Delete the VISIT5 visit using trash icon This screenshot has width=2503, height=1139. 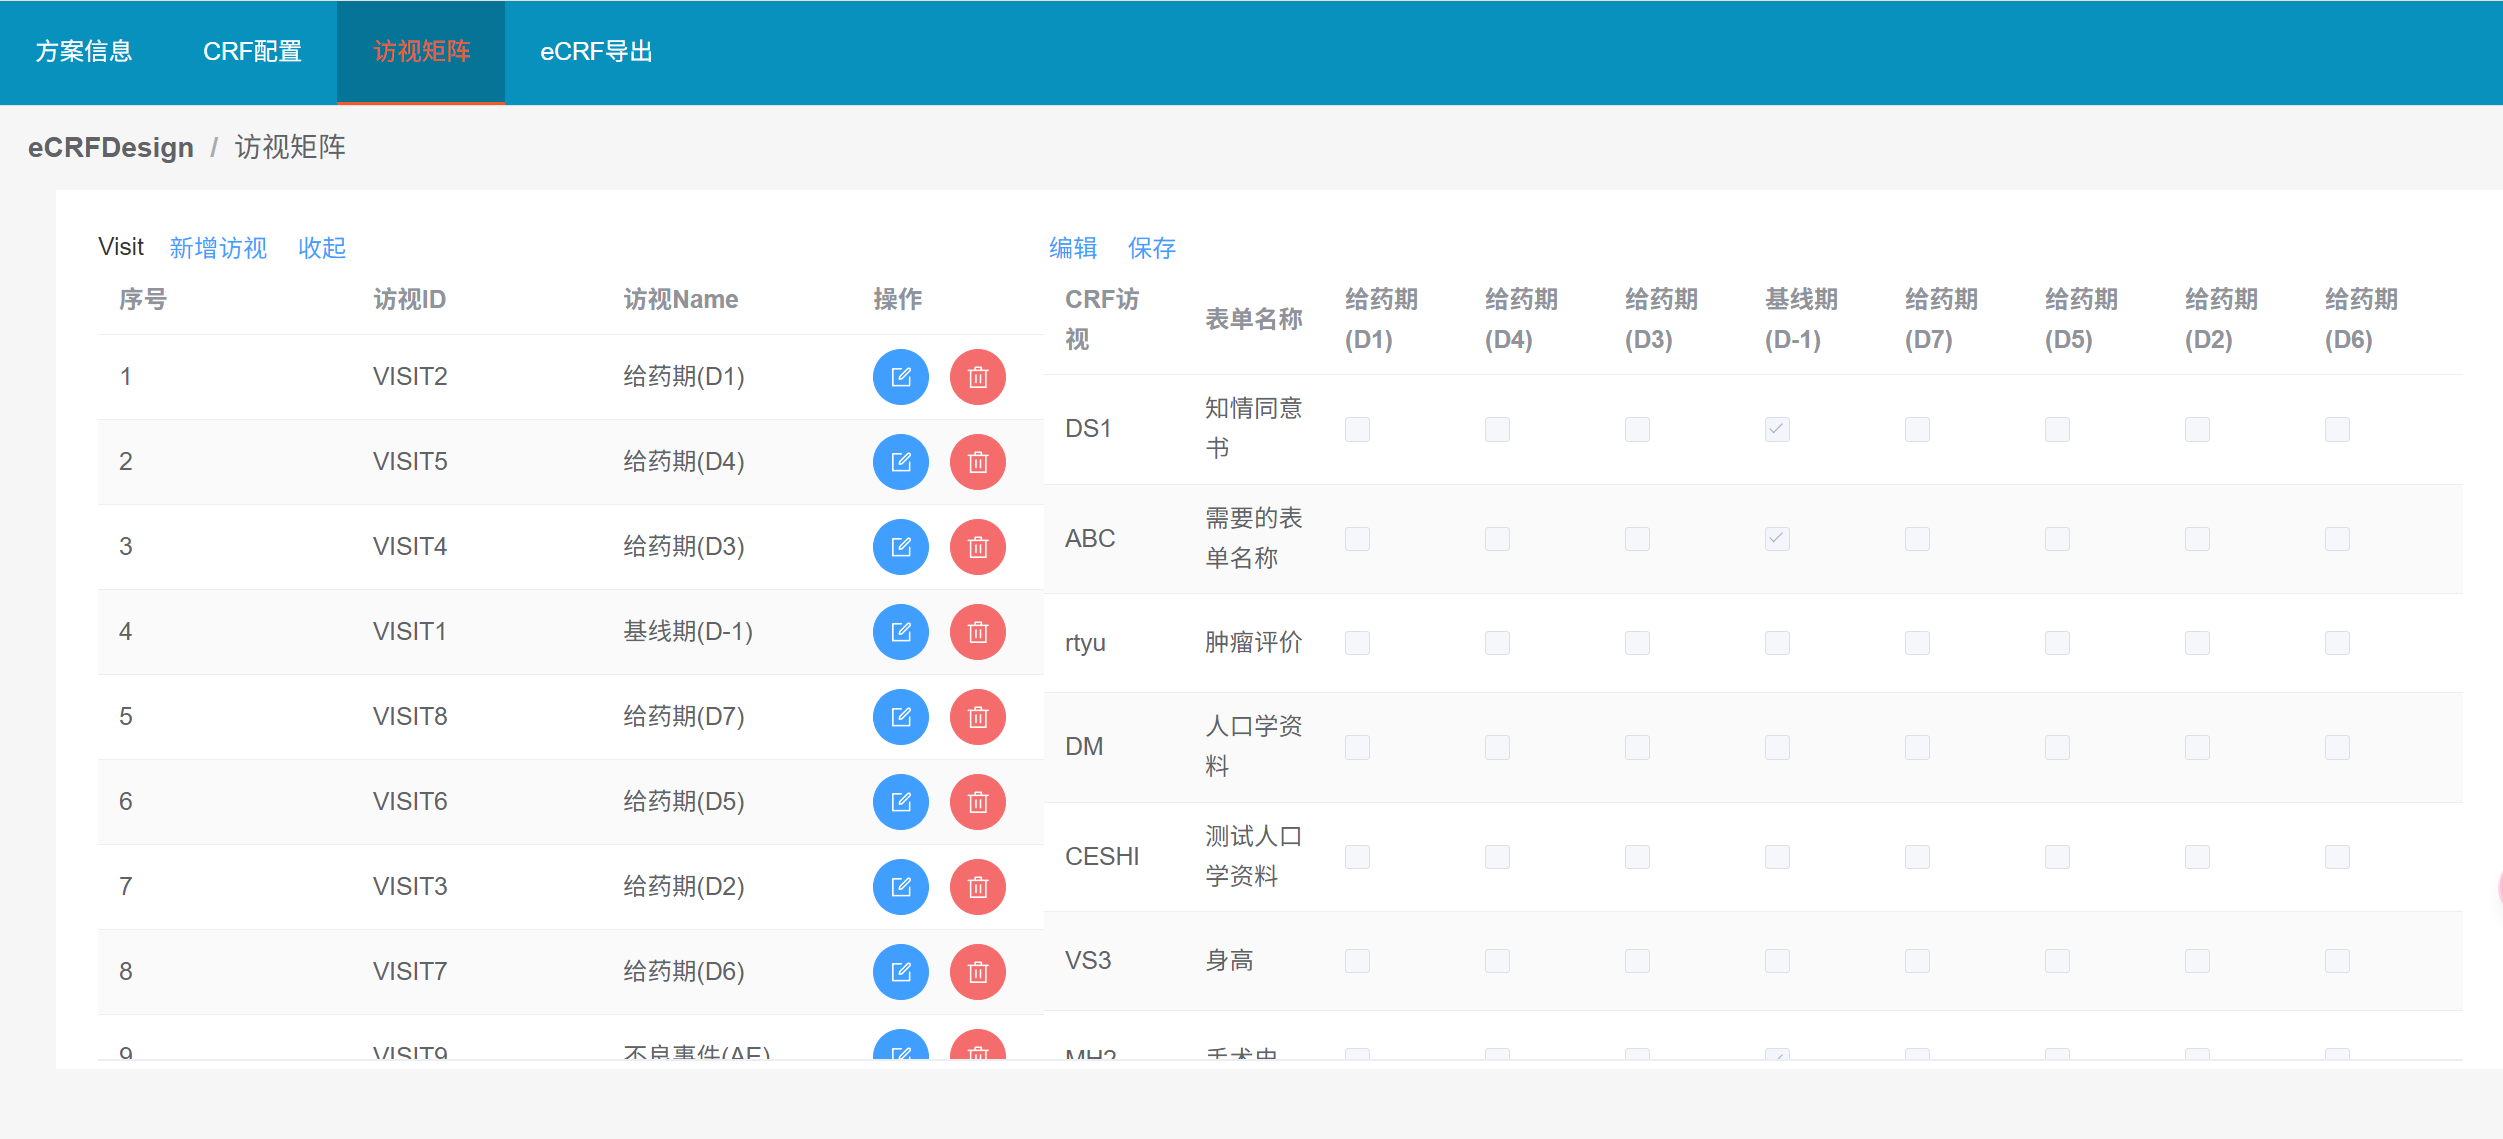(977, 462)
